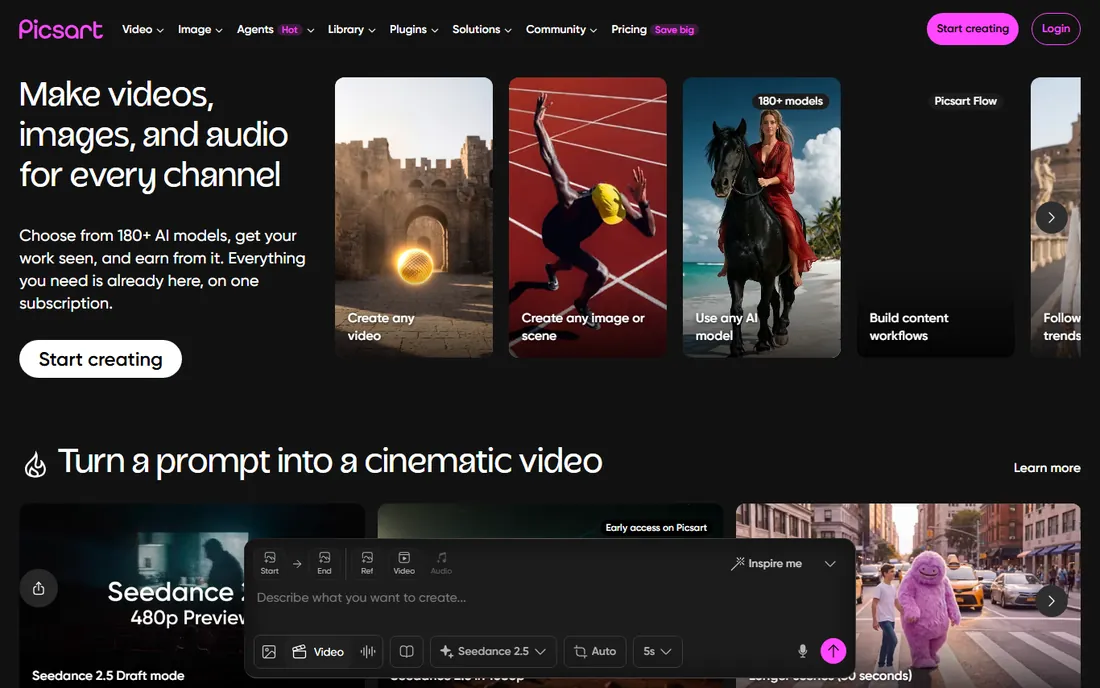This screenshot has height=688, width=1100.
Task: Click the share icon on Seedance card
Action: [39, 588]
